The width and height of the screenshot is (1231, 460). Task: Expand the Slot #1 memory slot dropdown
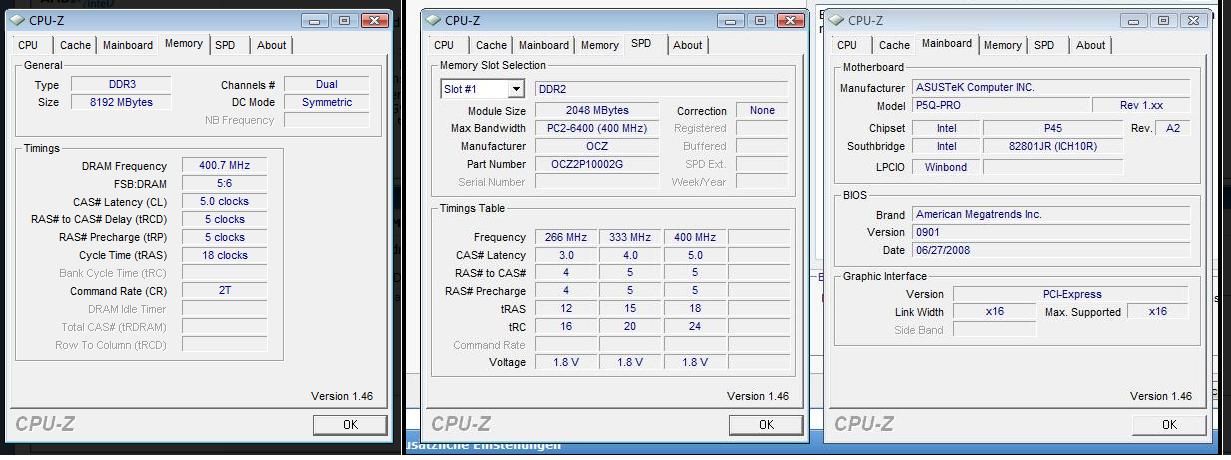tap(516, 89)
